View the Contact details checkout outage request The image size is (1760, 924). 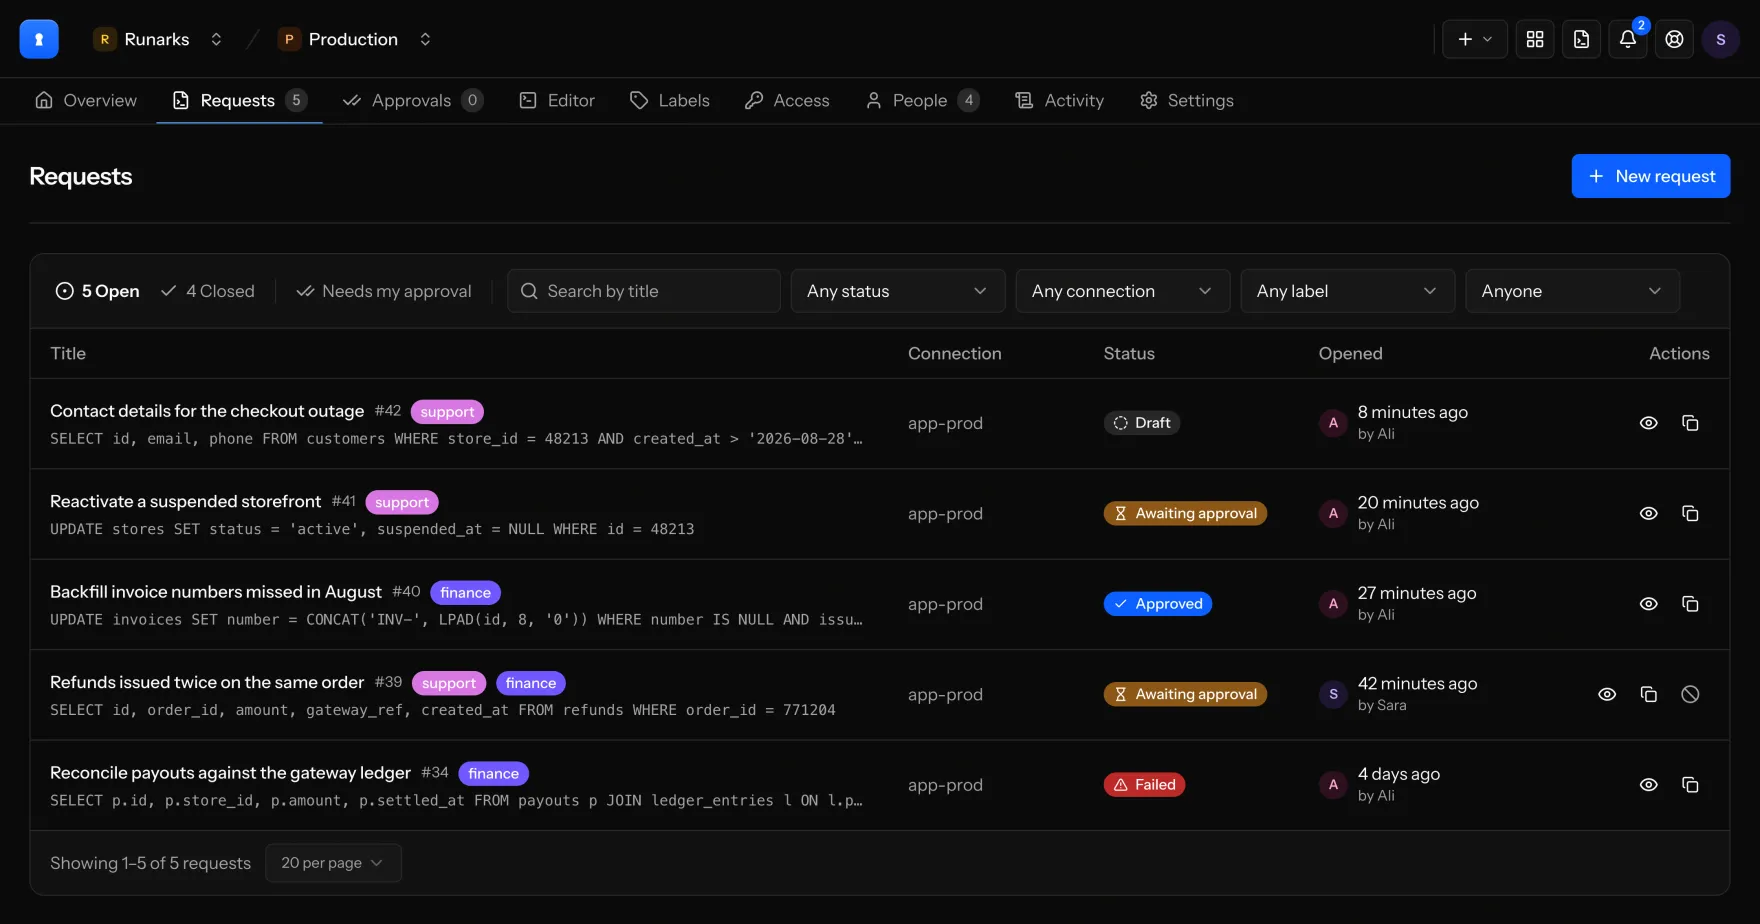(x=1649, y=423)
